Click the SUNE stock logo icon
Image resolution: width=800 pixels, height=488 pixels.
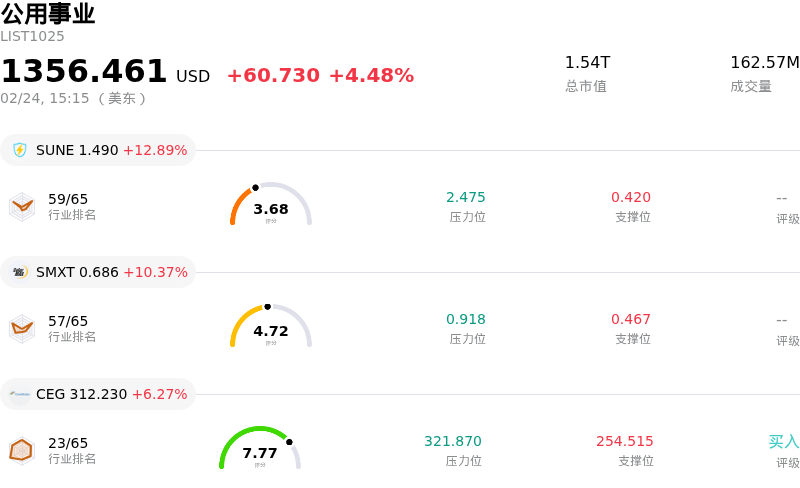pyautogui.click(x=20, y=150)
